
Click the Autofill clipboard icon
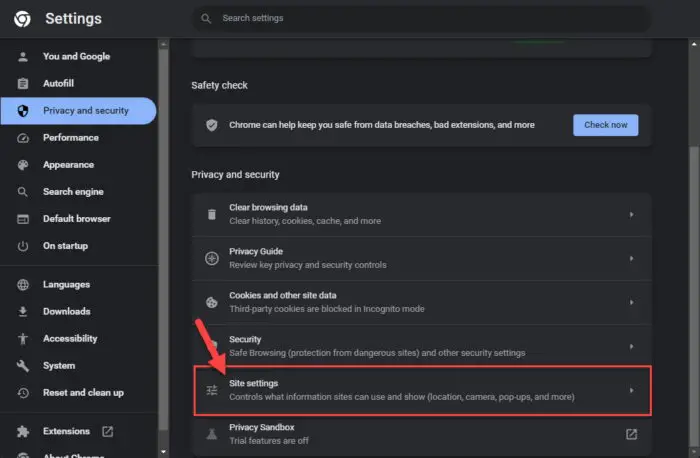pyautogui.click(x=22, y=84)
